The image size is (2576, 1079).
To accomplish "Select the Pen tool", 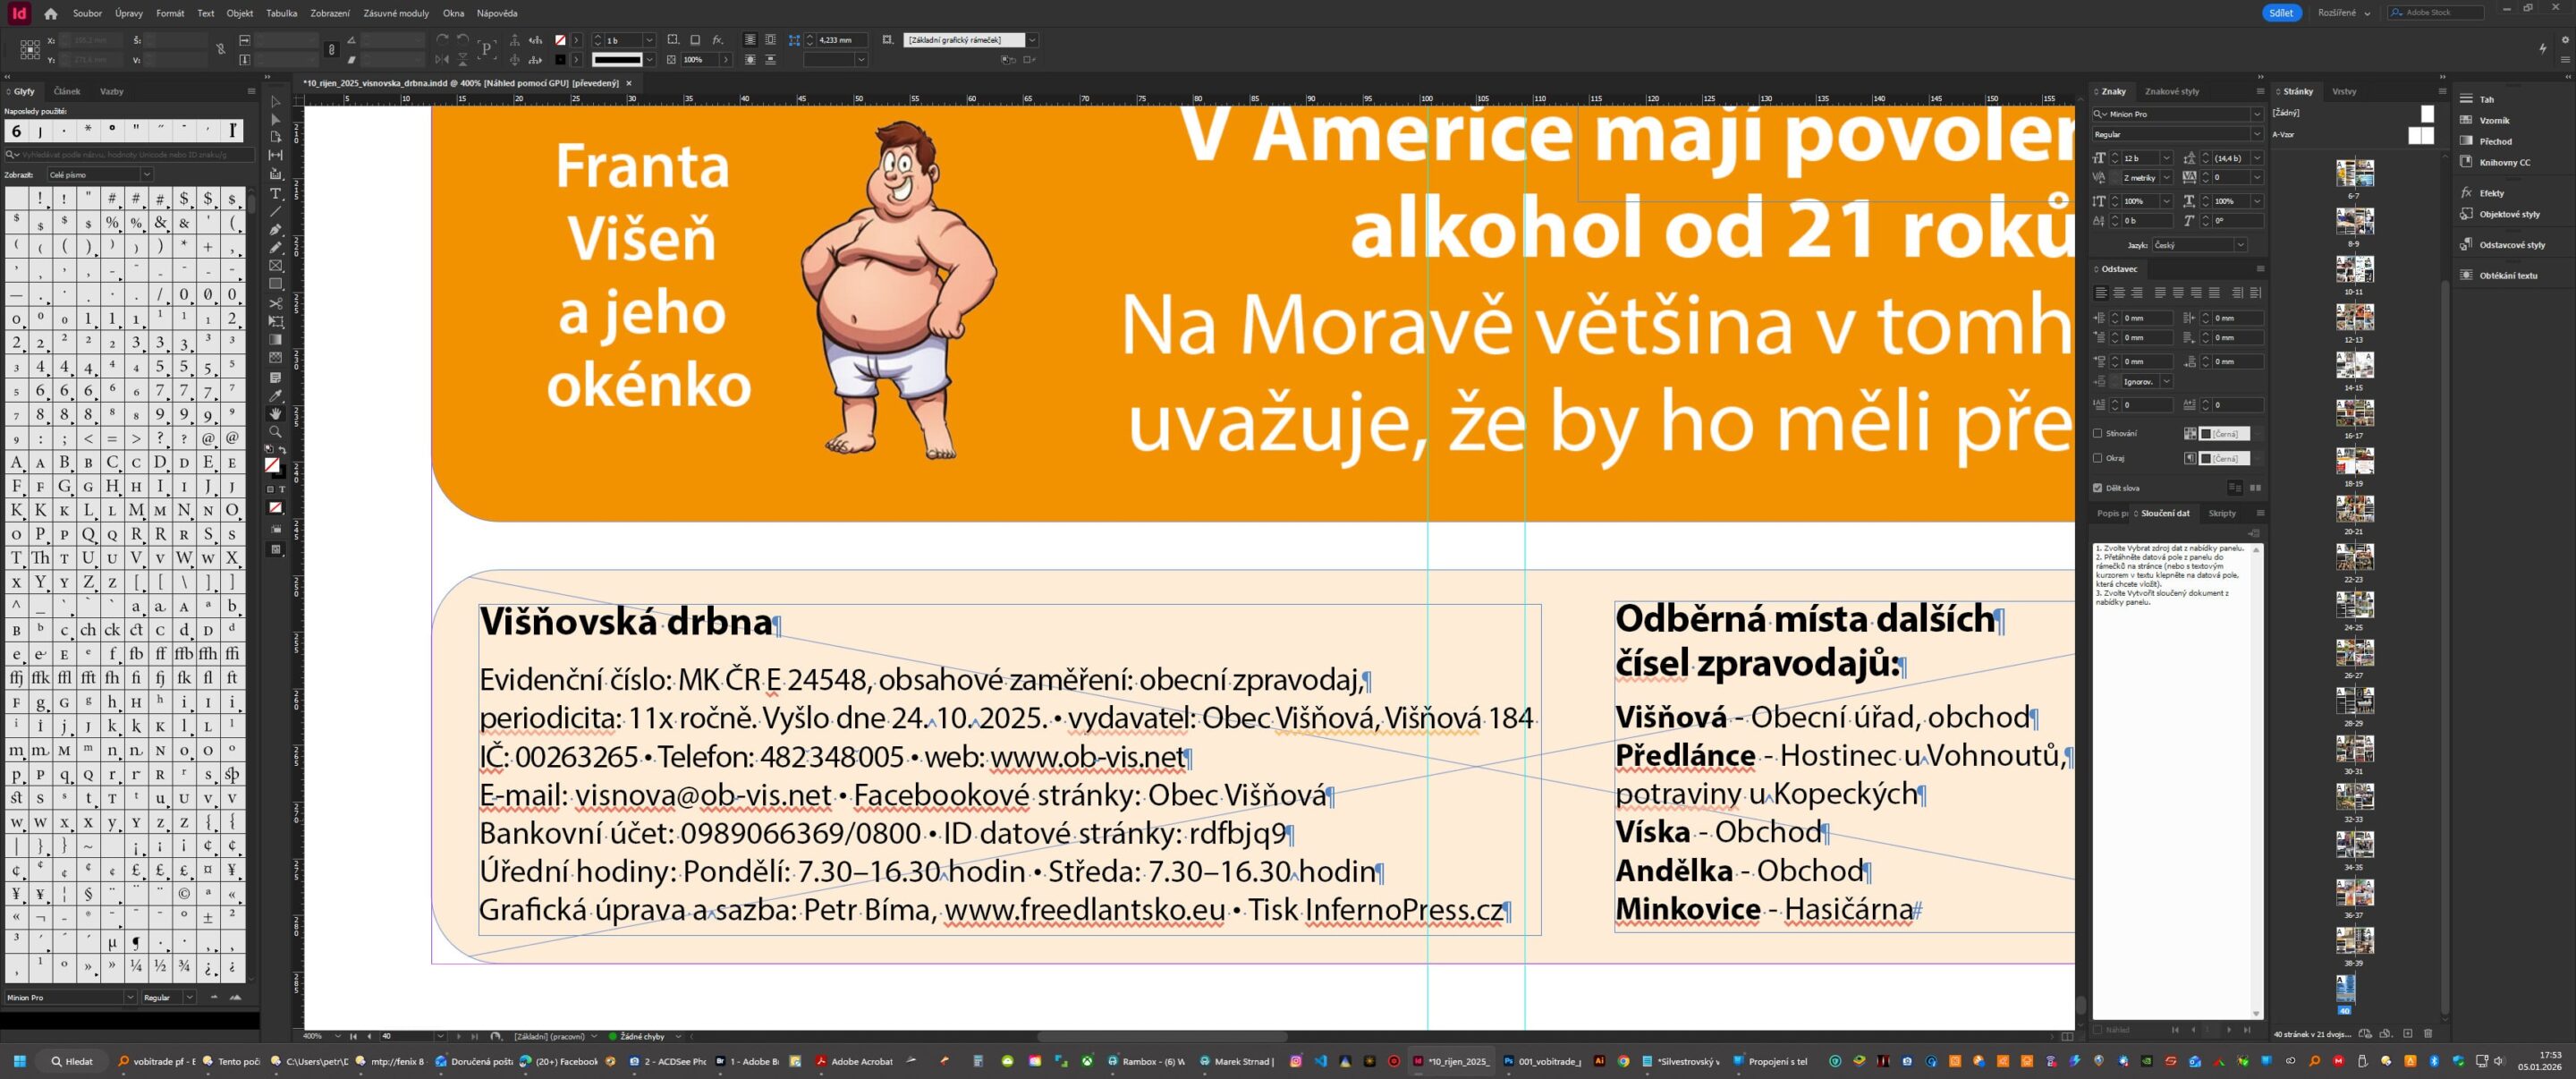I will [276, 230].
